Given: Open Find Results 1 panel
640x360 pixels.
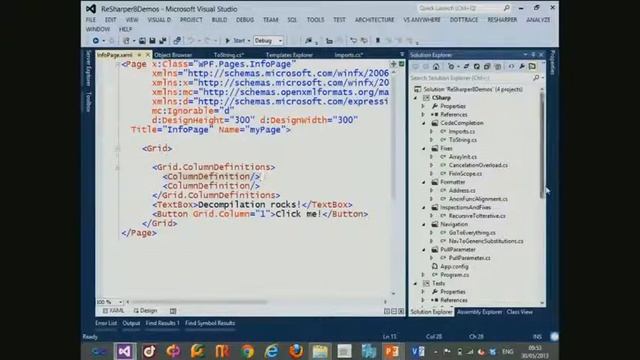Looking at the screenshot, I should pos(162,323).
